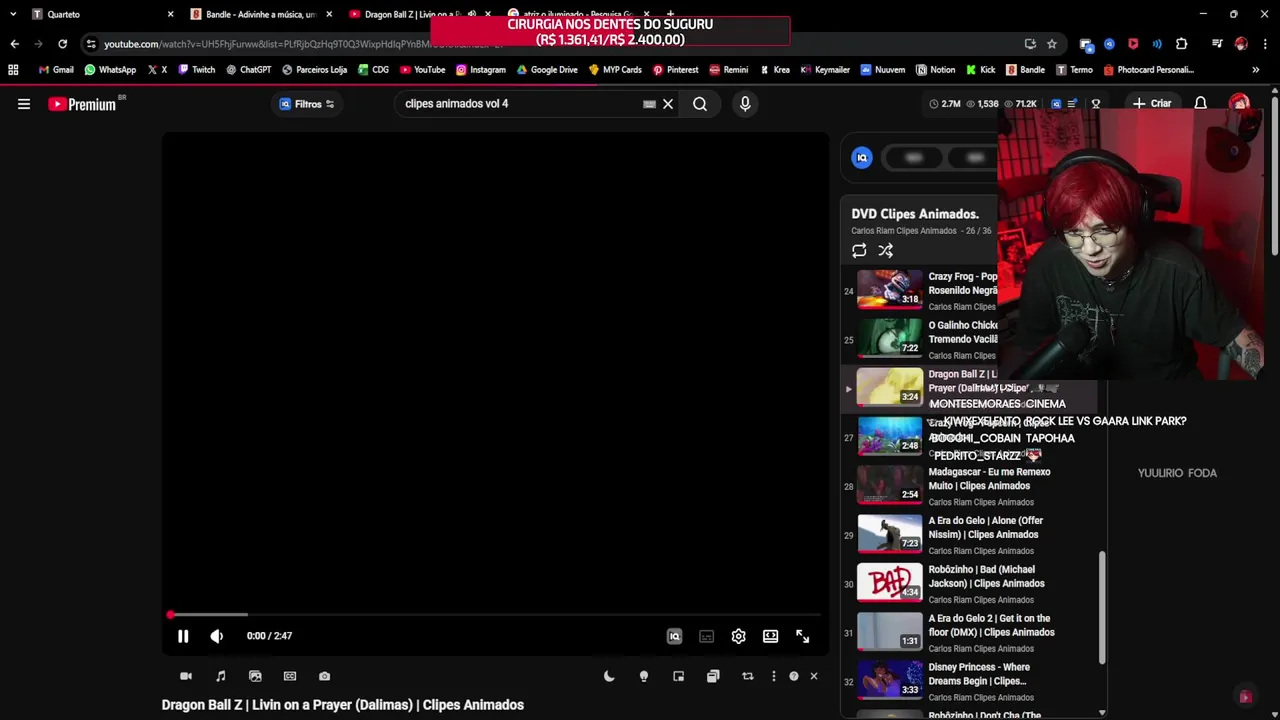Open browser extensions puzzle icon

click(x=1181, y=44)
